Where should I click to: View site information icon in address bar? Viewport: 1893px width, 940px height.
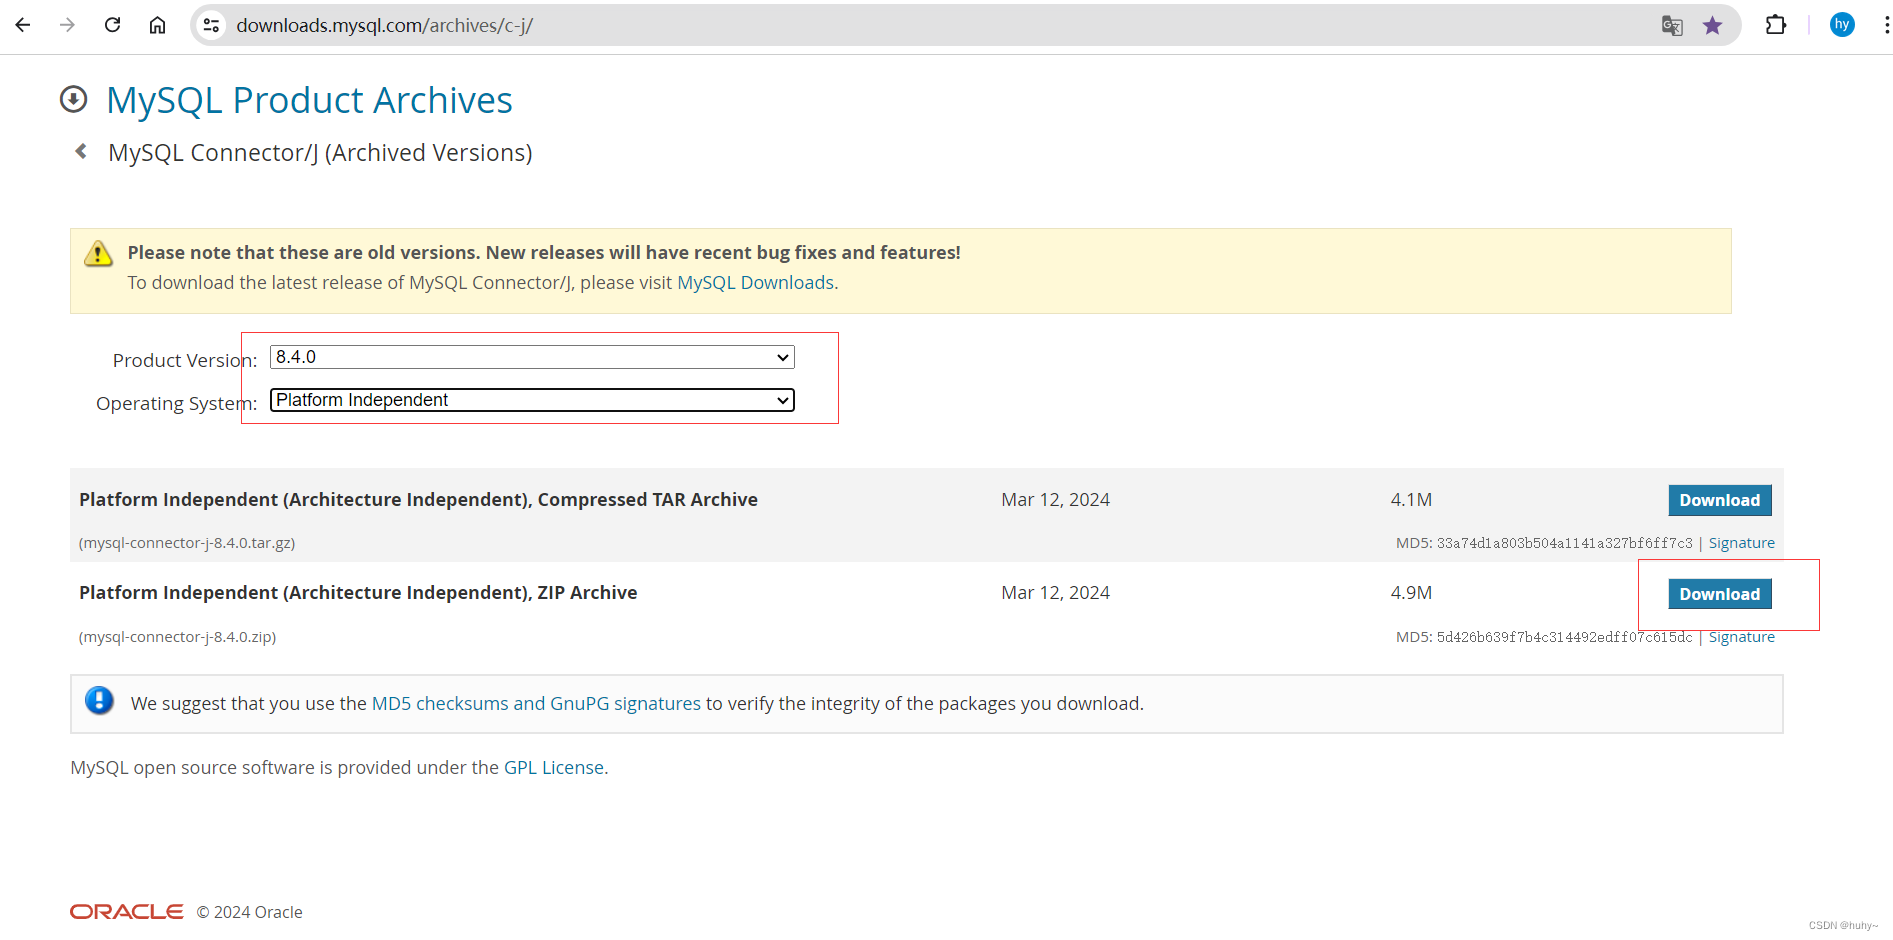click(211, 25)
